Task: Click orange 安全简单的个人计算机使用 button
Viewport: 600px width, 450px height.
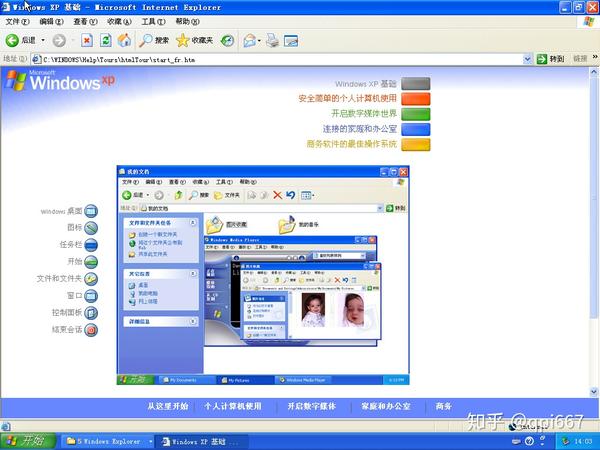Action: click(x=416, y=99)
